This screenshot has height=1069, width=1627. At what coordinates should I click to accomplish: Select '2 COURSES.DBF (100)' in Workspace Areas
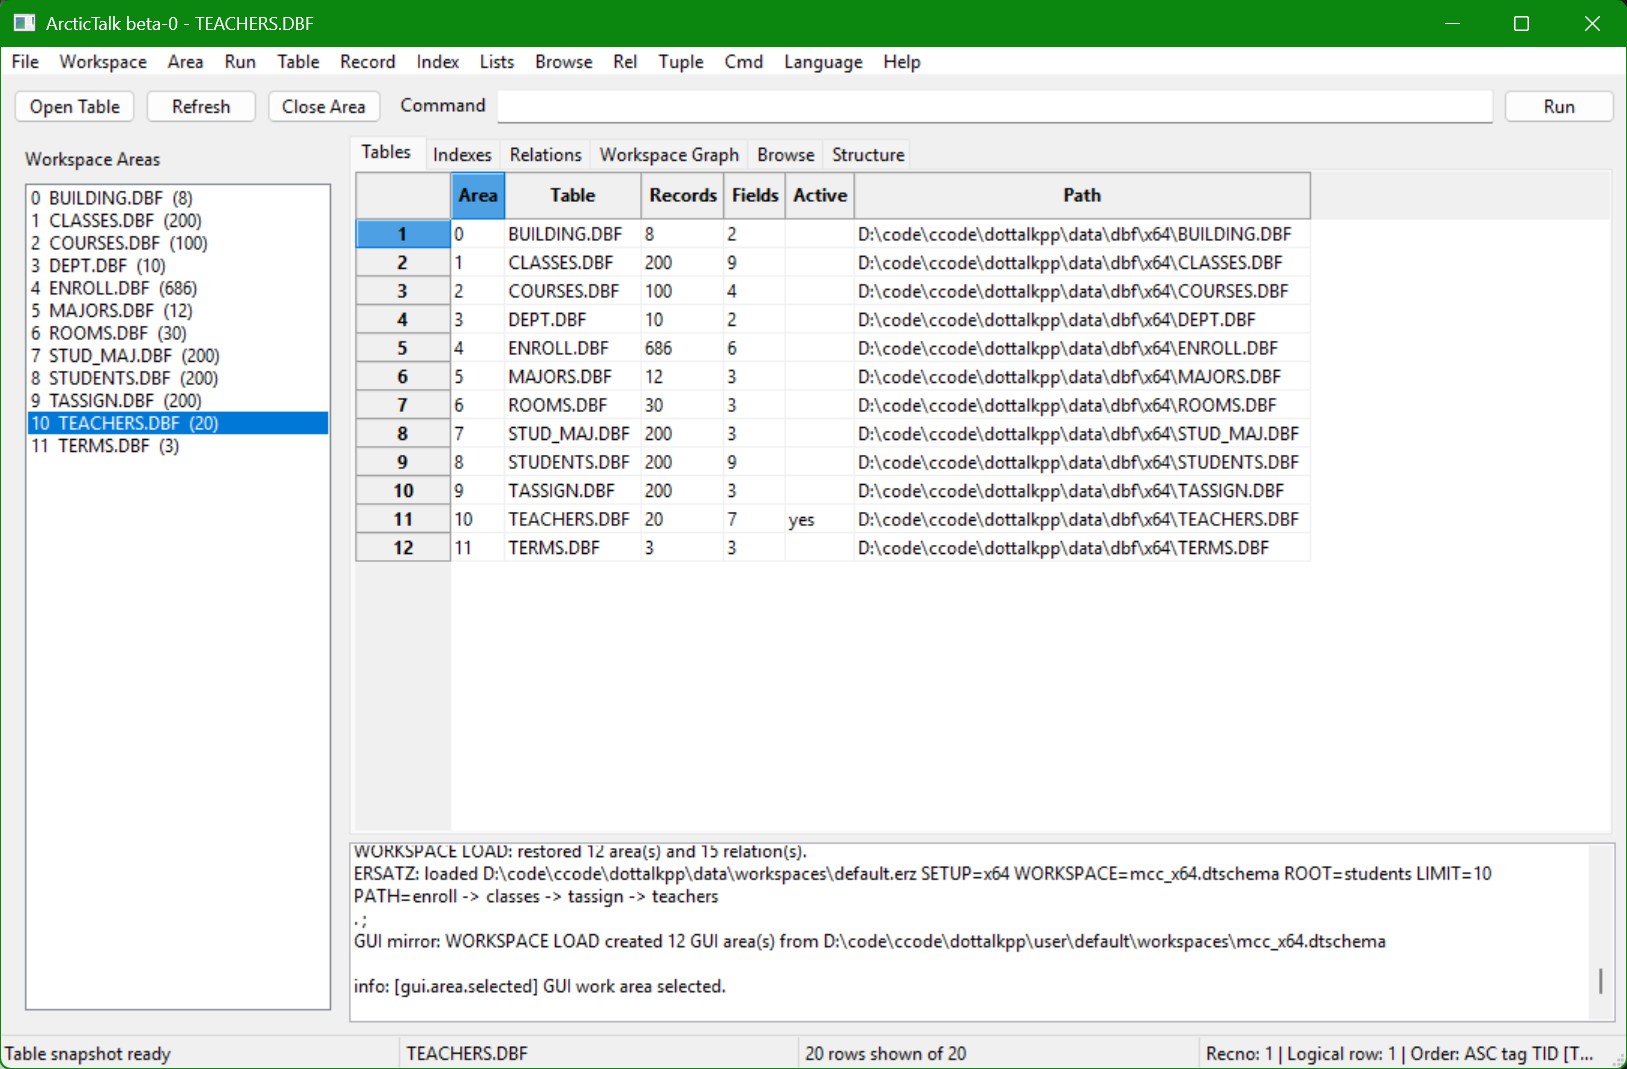tap(178, 243)
